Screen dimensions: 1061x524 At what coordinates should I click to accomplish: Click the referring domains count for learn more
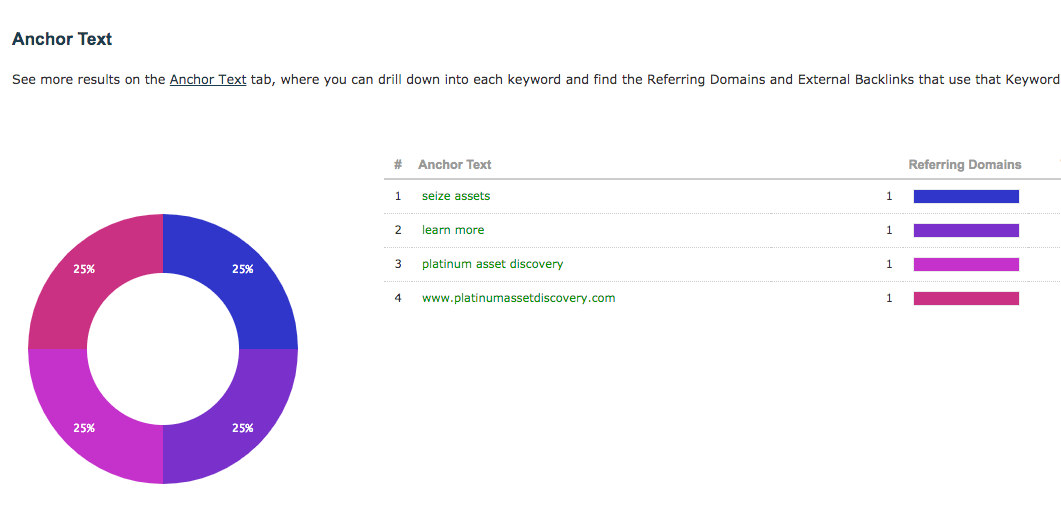tap(889, 230)
